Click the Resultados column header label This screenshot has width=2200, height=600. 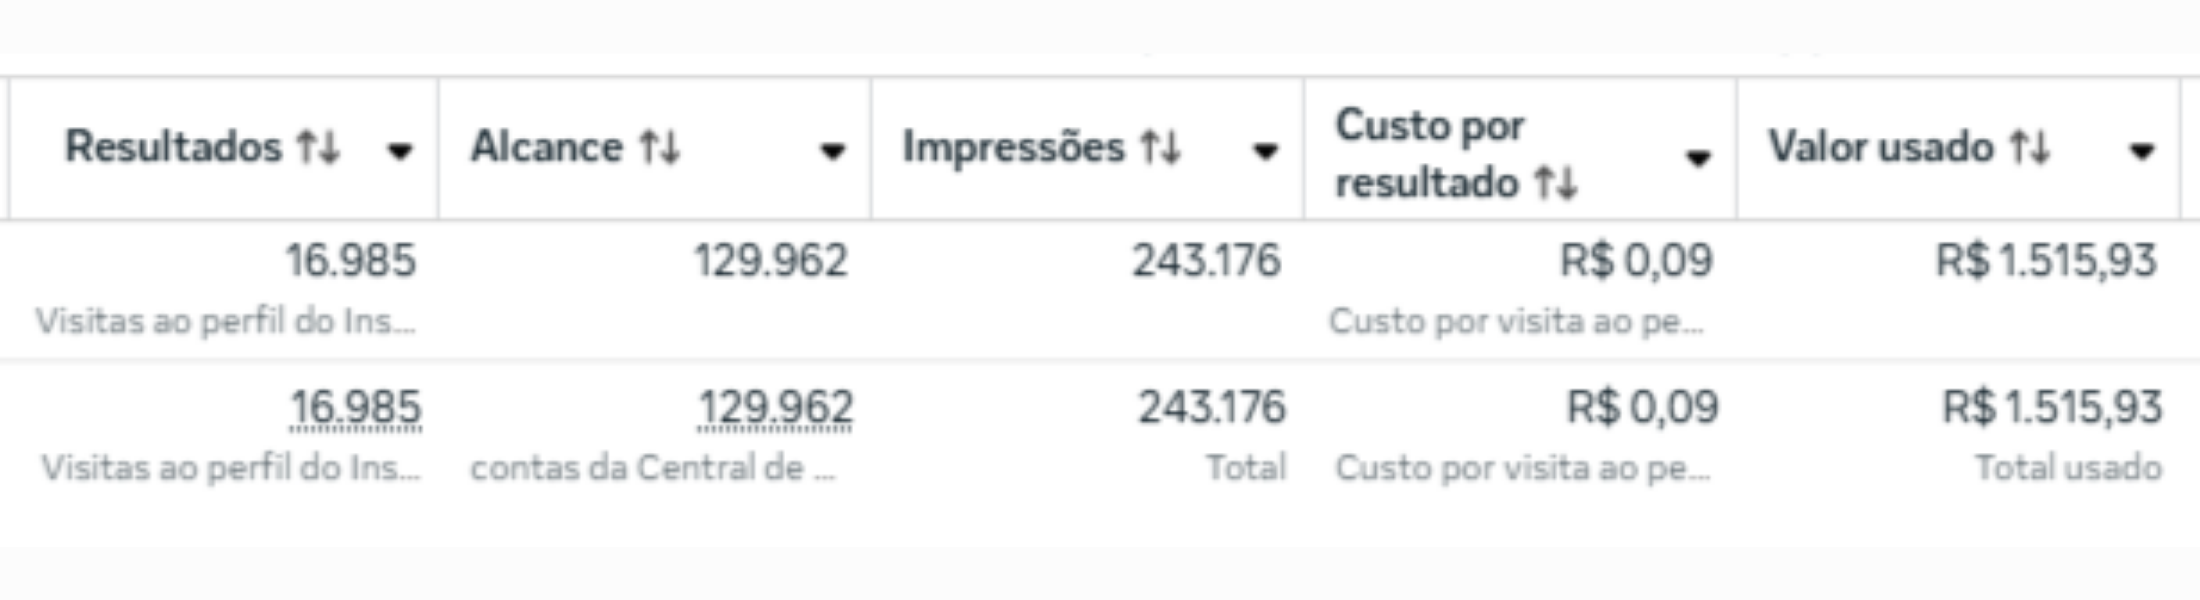(174, 147)
